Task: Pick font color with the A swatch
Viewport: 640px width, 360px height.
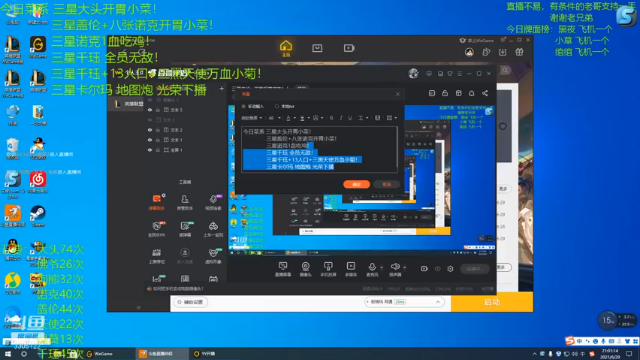Action: coord(288,118)
